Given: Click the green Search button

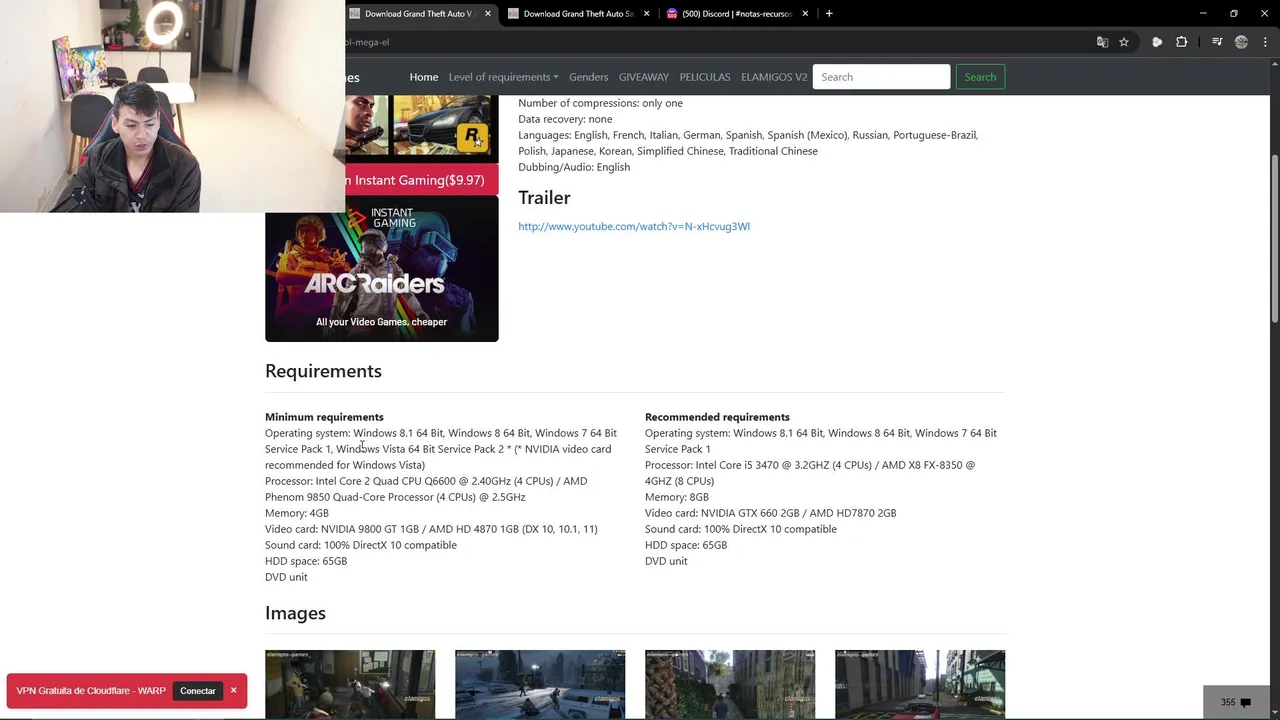Looking at the screenshot, I should pyautogui.click(x=980, y=77).
